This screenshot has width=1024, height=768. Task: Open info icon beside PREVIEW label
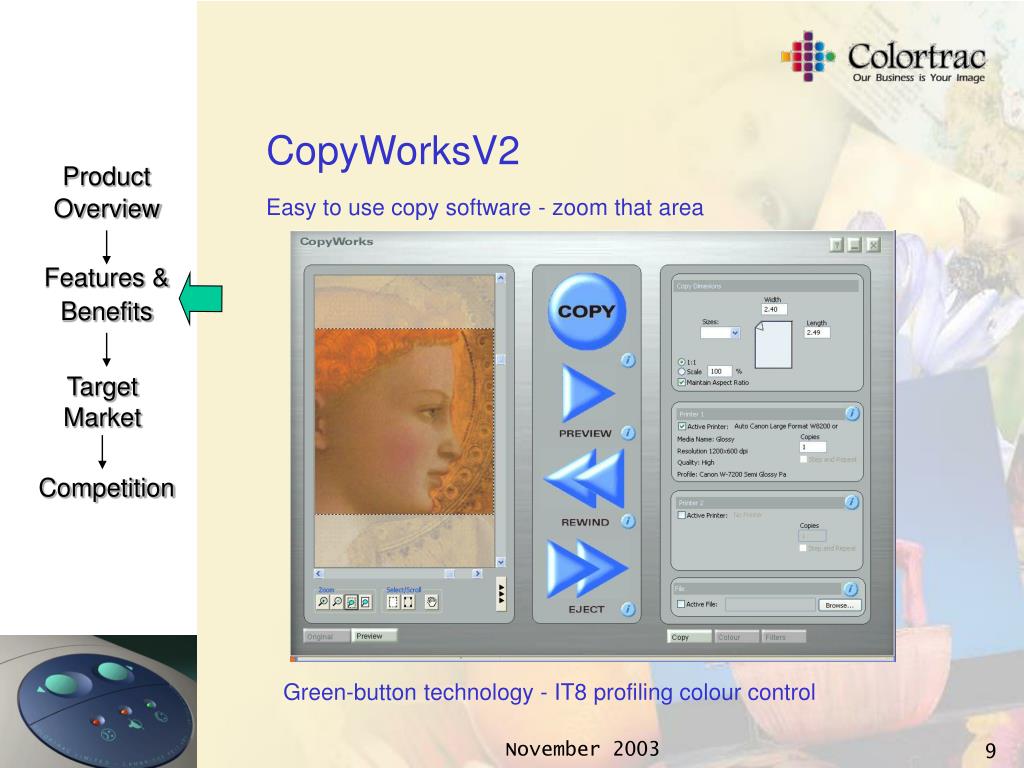click(x=628, y=433)
